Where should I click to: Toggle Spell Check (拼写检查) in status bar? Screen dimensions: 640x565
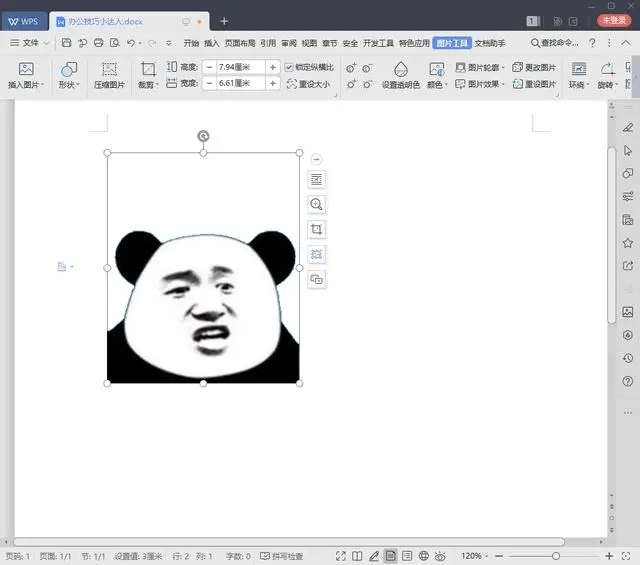(282, 556)
